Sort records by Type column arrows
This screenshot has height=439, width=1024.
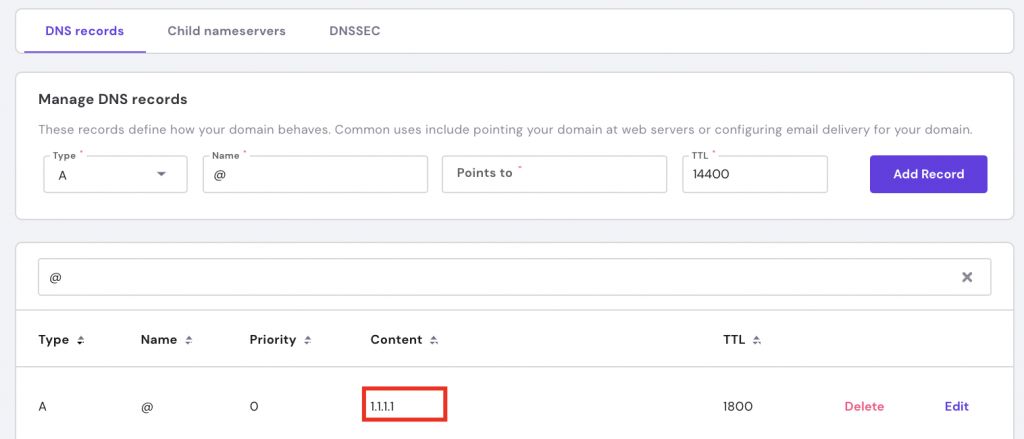click(80, 340)
